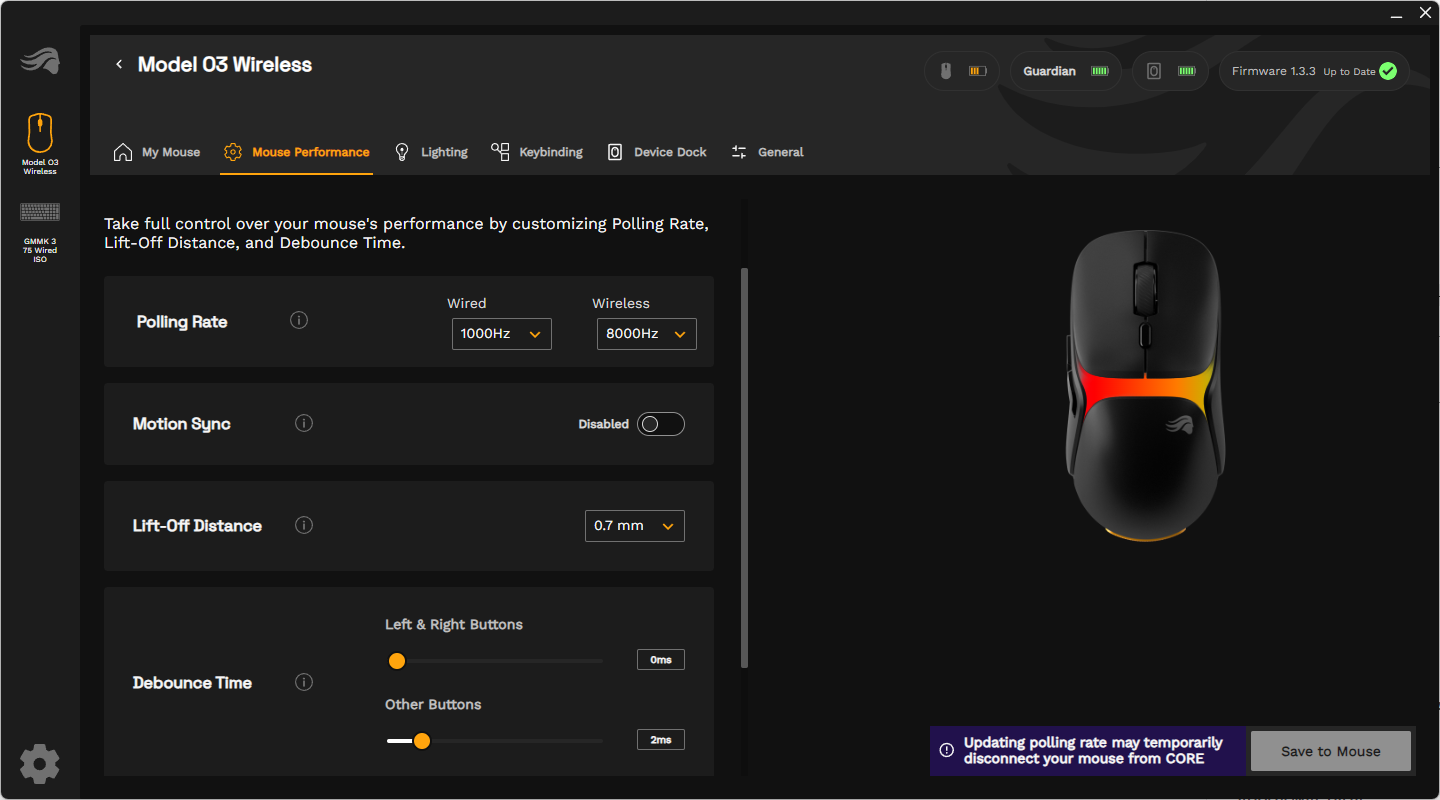
Task: Click the Motion Sync label
Action: pos(182,424)
